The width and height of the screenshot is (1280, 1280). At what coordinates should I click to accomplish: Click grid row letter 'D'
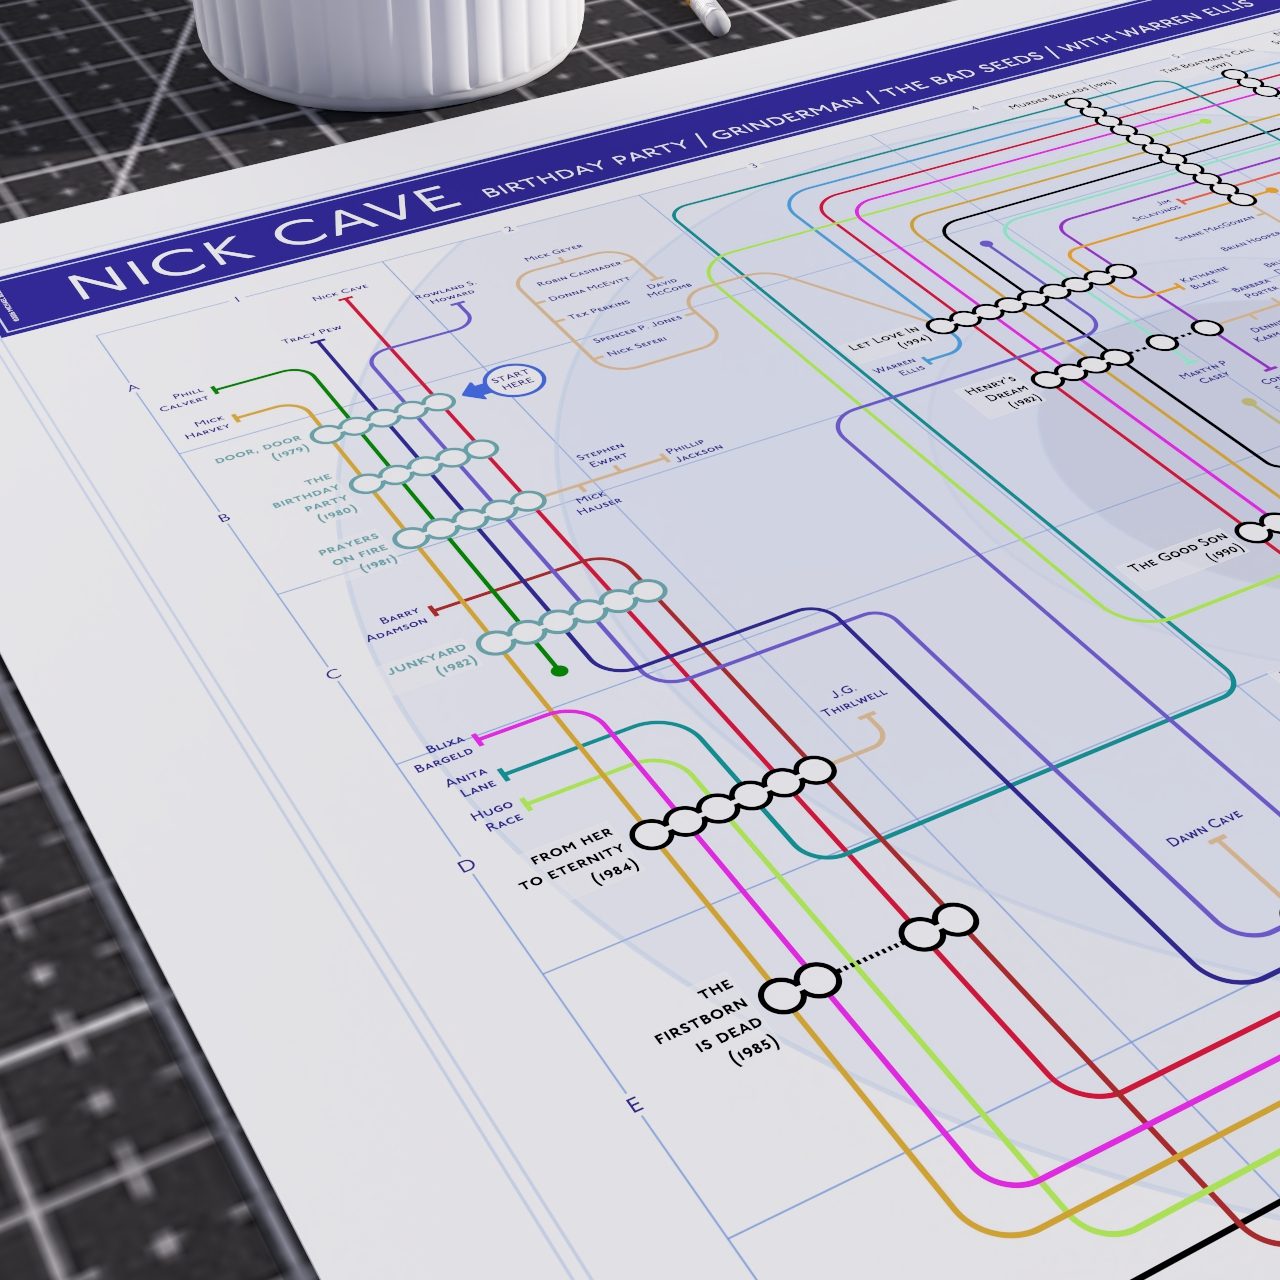coord(465,866)
